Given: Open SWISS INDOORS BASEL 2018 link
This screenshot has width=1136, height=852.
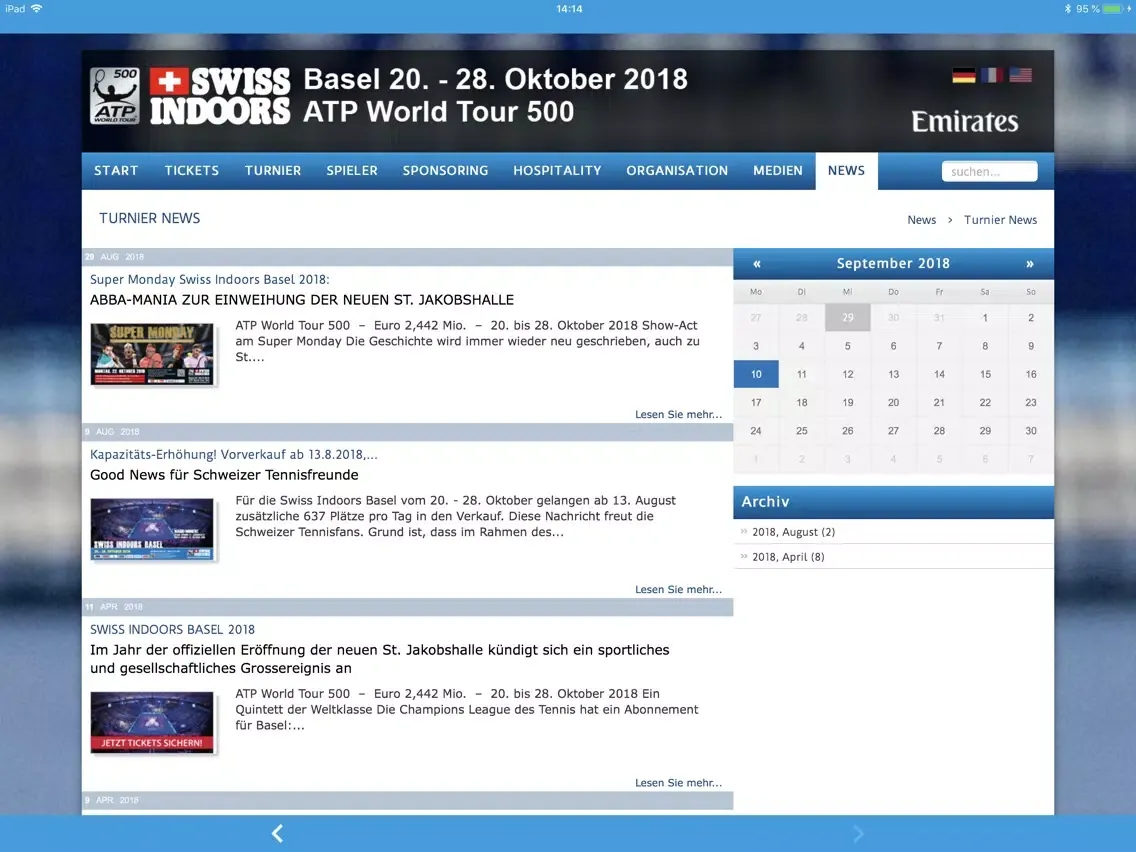Looking at the screenshot, I should (x=172, y=630).
